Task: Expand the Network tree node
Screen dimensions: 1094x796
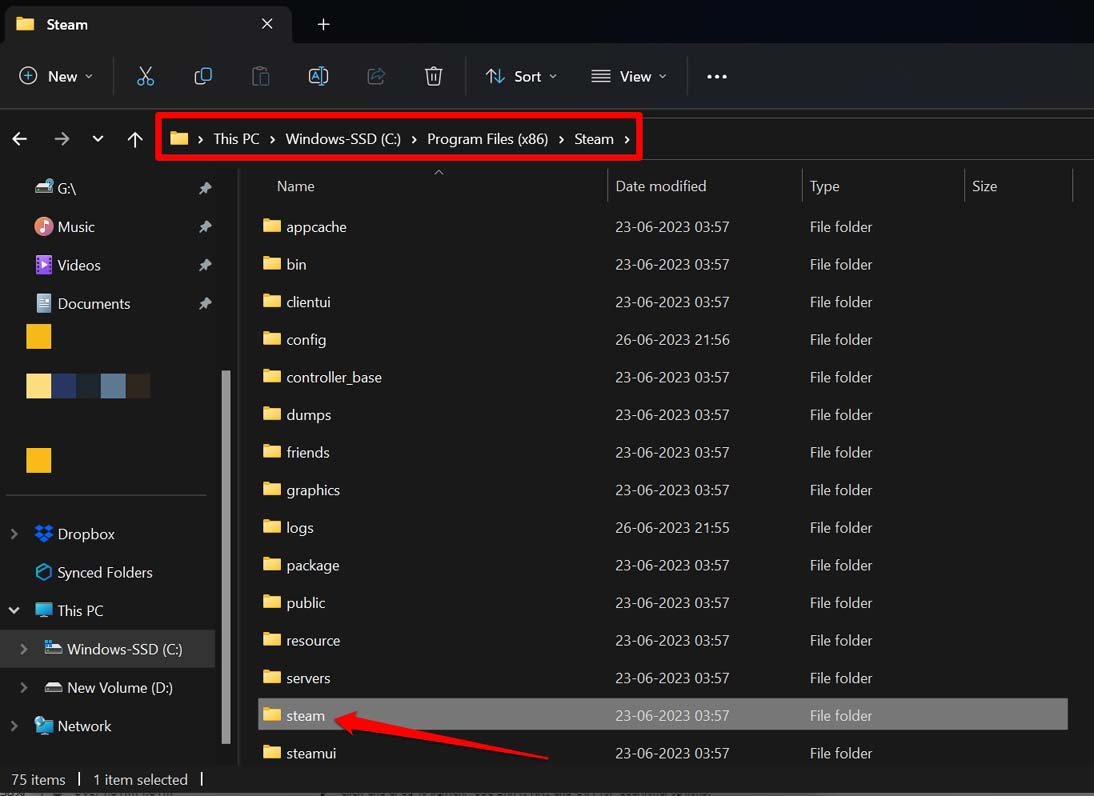Action: (14, 726)
